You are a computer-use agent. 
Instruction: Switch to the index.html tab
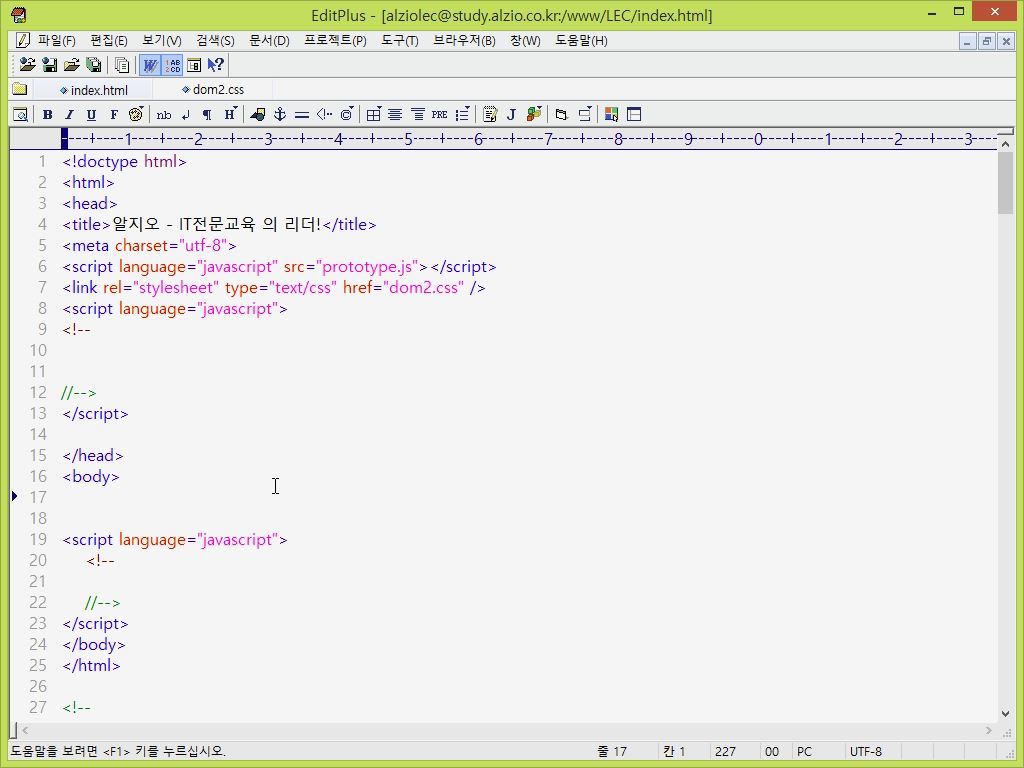click(93, 90)
